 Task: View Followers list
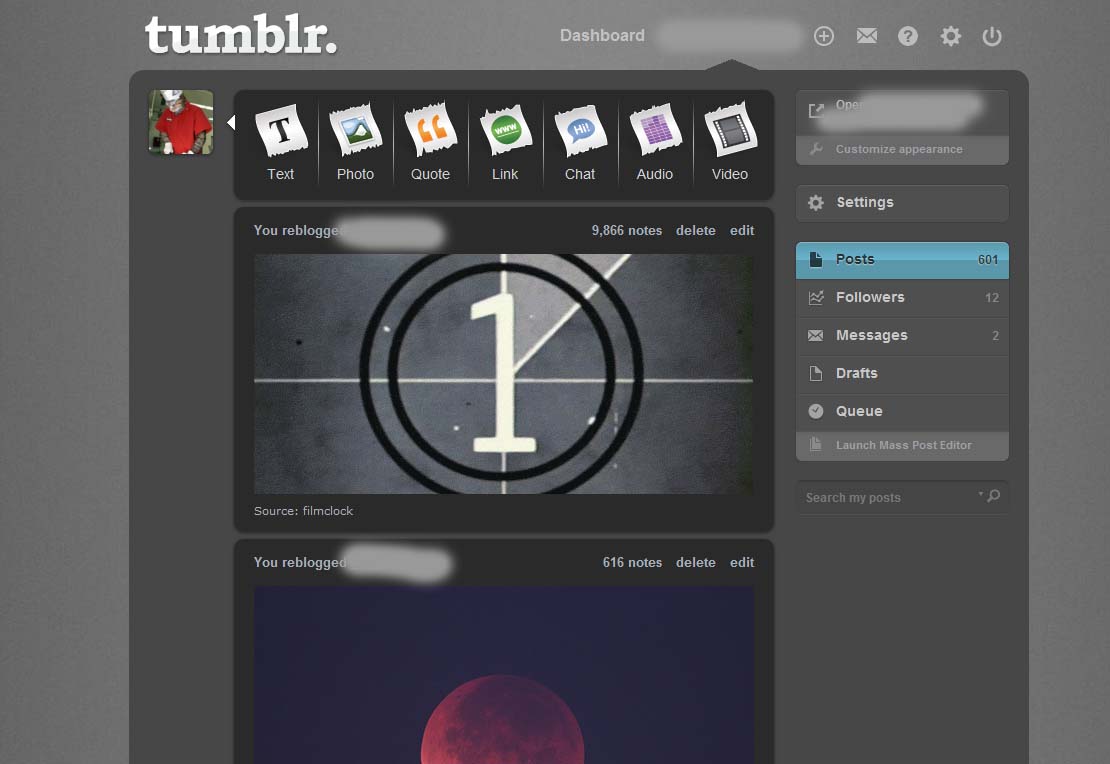pos(902,297)
